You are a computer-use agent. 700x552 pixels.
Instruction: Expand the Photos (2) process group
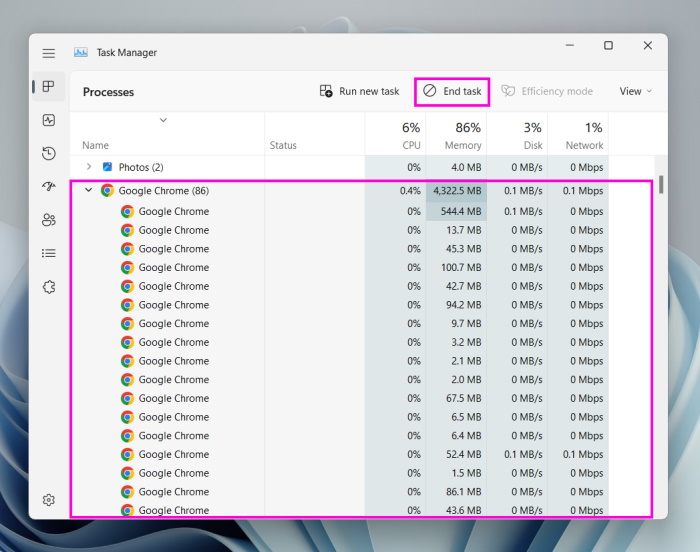tap(88, 167)
